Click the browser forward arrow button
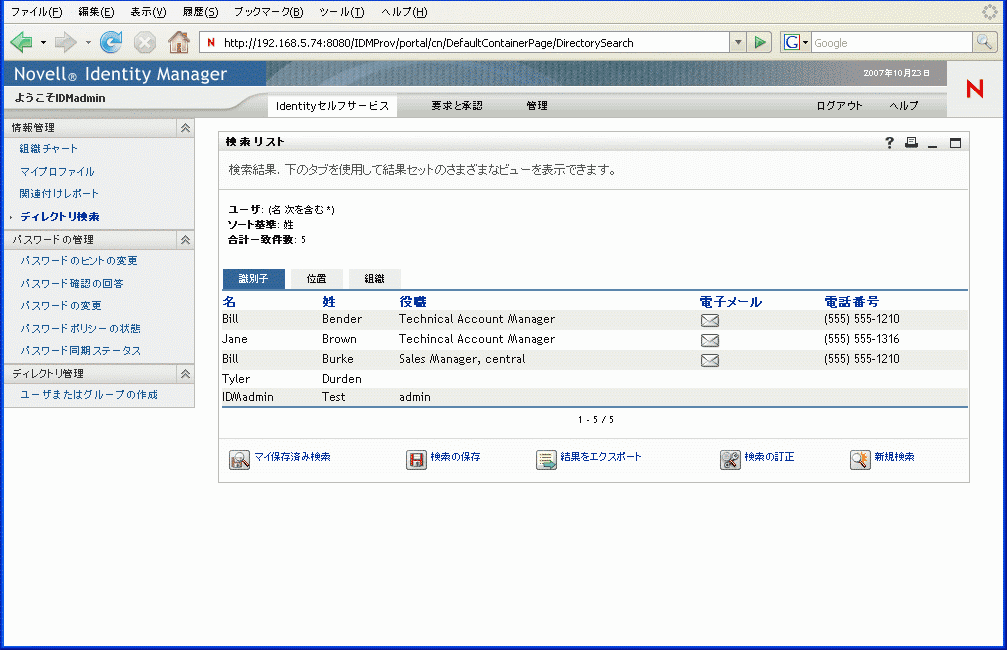Viewport: 1007px width, 650px height. tap(65, 43)
